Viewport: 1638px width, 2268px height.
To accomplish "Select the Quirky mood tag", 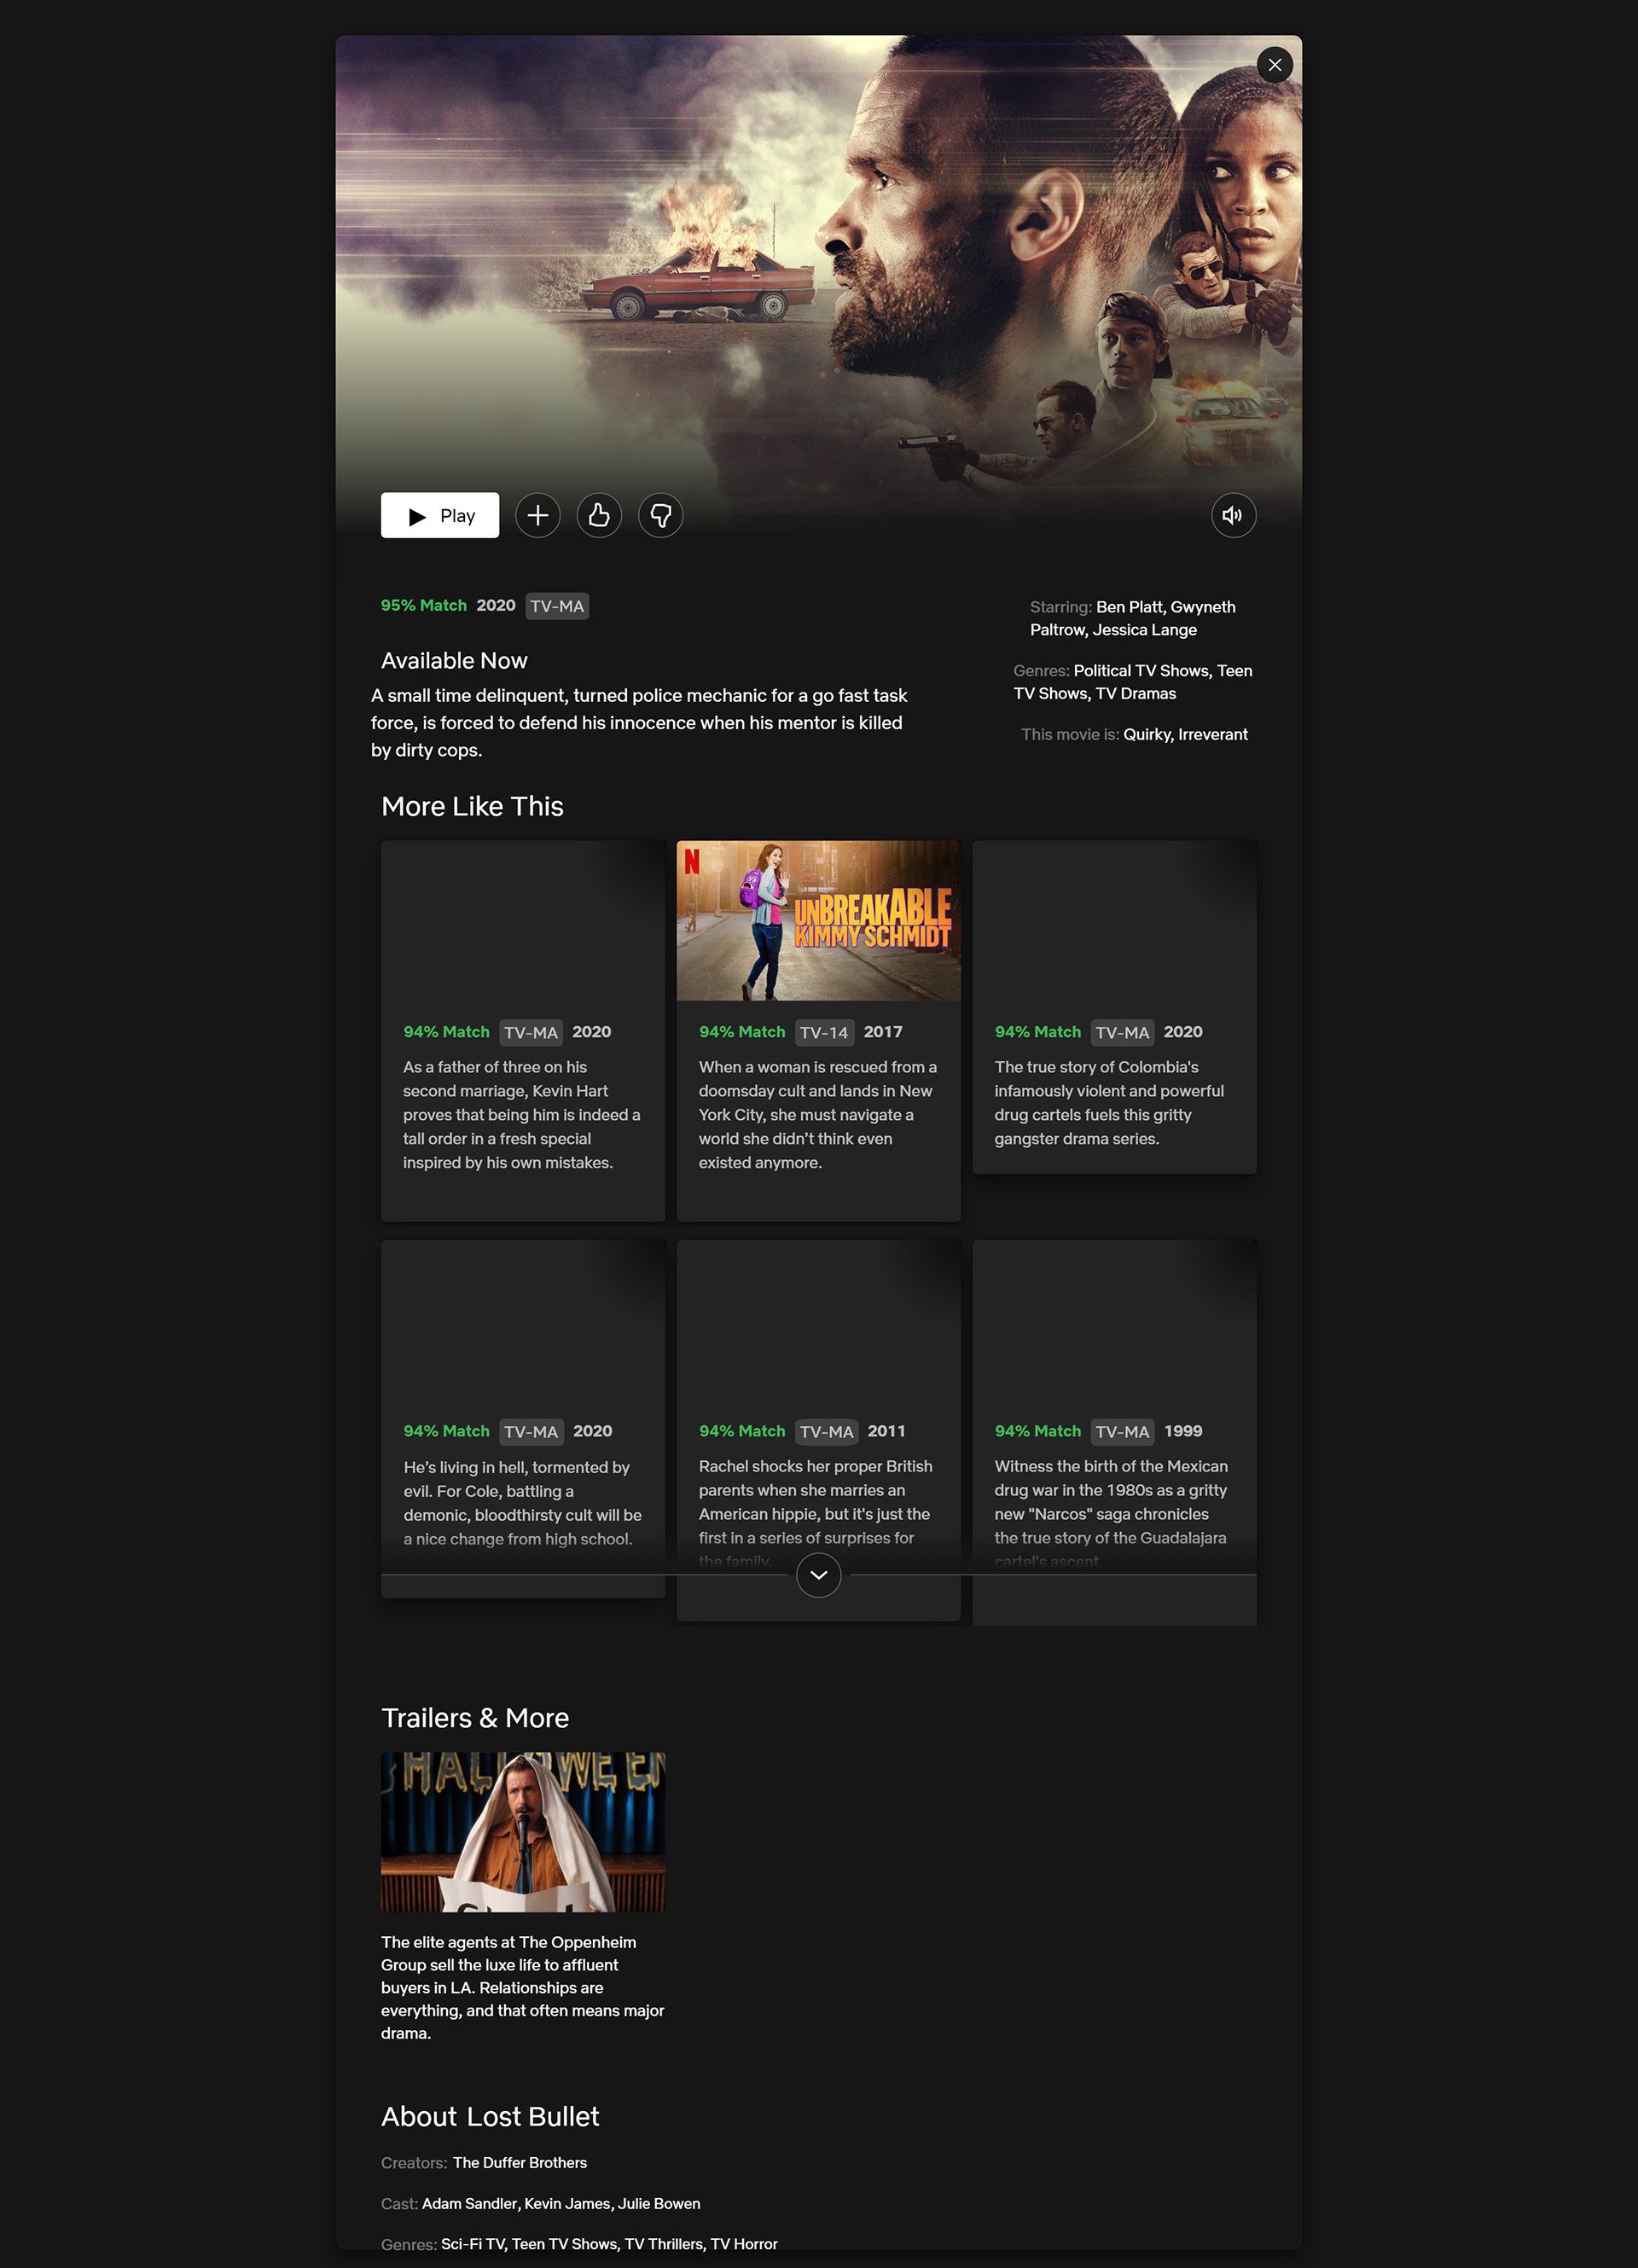I will coord(1146,734).
